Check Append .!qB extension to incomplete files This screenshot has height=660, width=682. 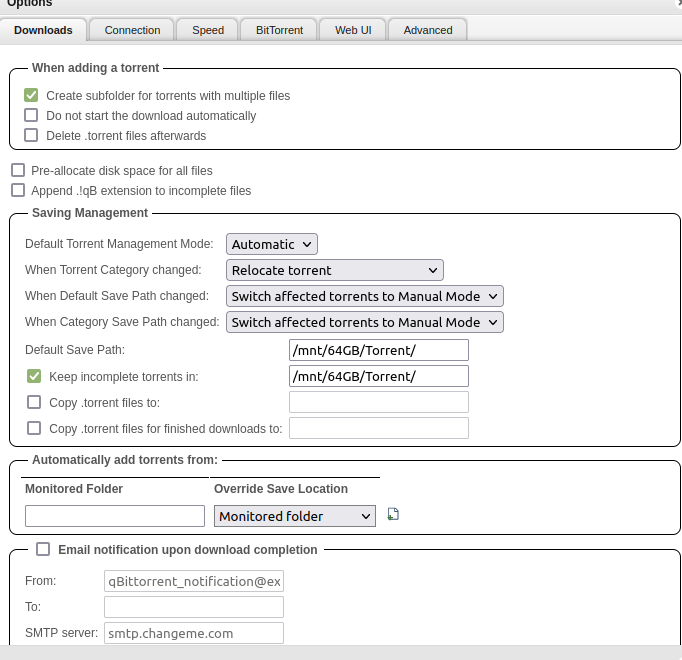pyautogui.click(x=18, y=190)
